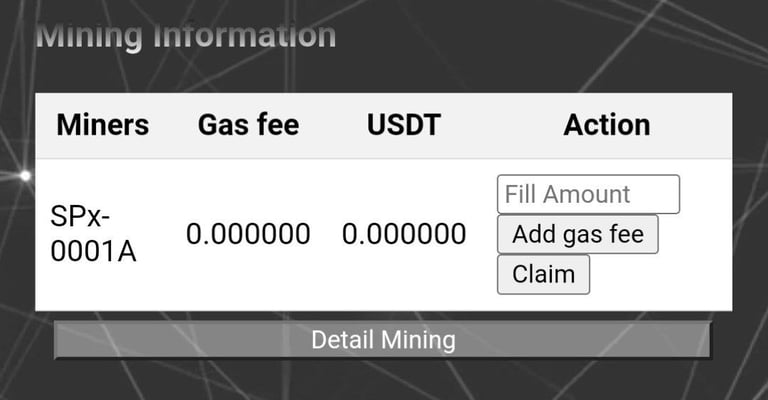Click the Claim button
The width and height of the screenshot is (768, 400).
(x=543, y=274)
